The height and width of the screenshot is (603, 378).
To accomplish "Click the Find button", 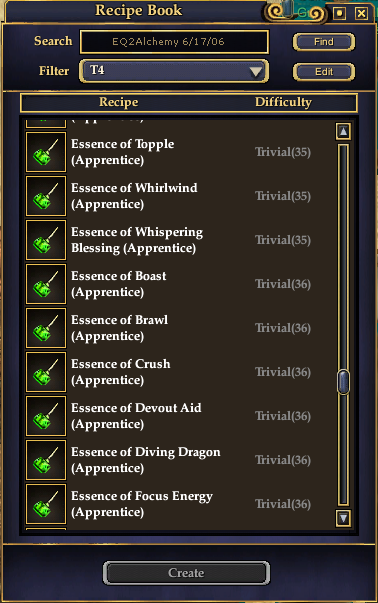I will coord(324,42).
